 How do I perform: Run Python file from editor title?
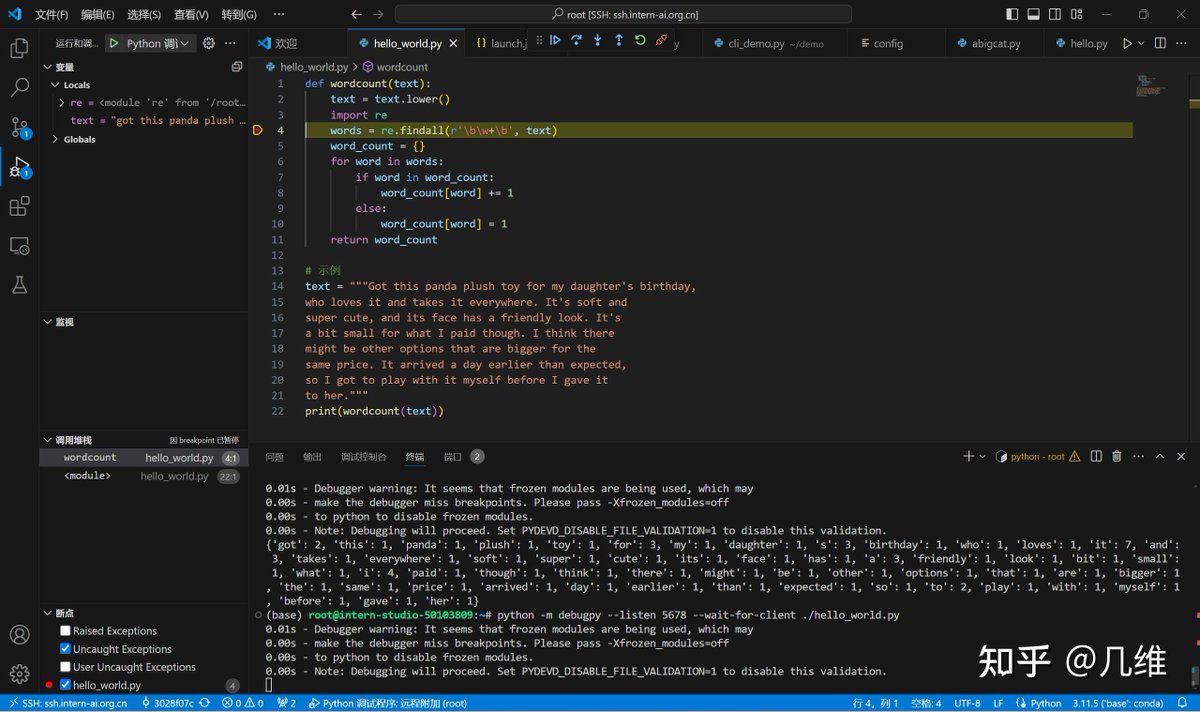pyautogui.click(x=1127, y=43)
